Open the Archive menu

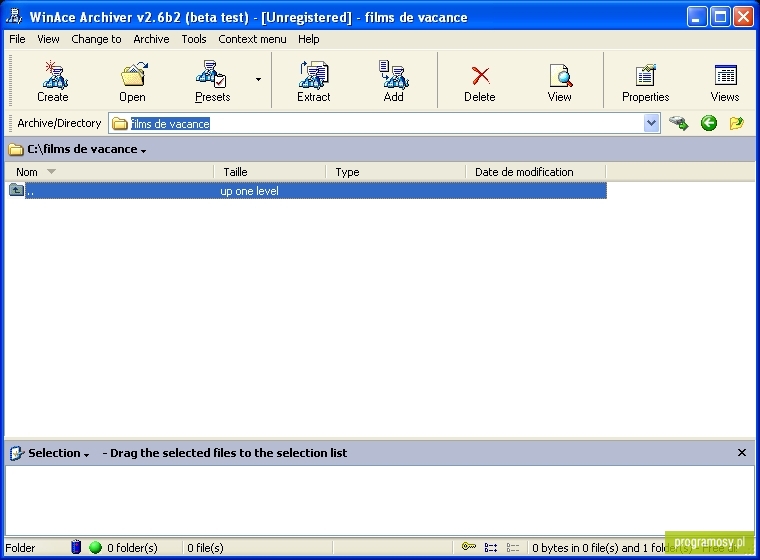tap(151, 39)
